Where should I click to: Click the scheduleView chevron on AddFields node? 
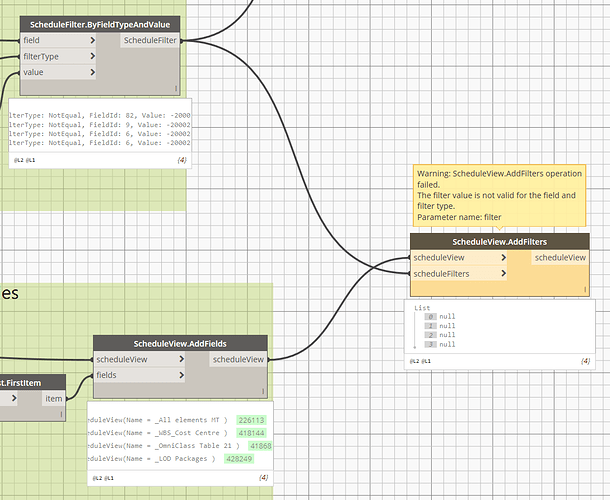click(181, 359)
